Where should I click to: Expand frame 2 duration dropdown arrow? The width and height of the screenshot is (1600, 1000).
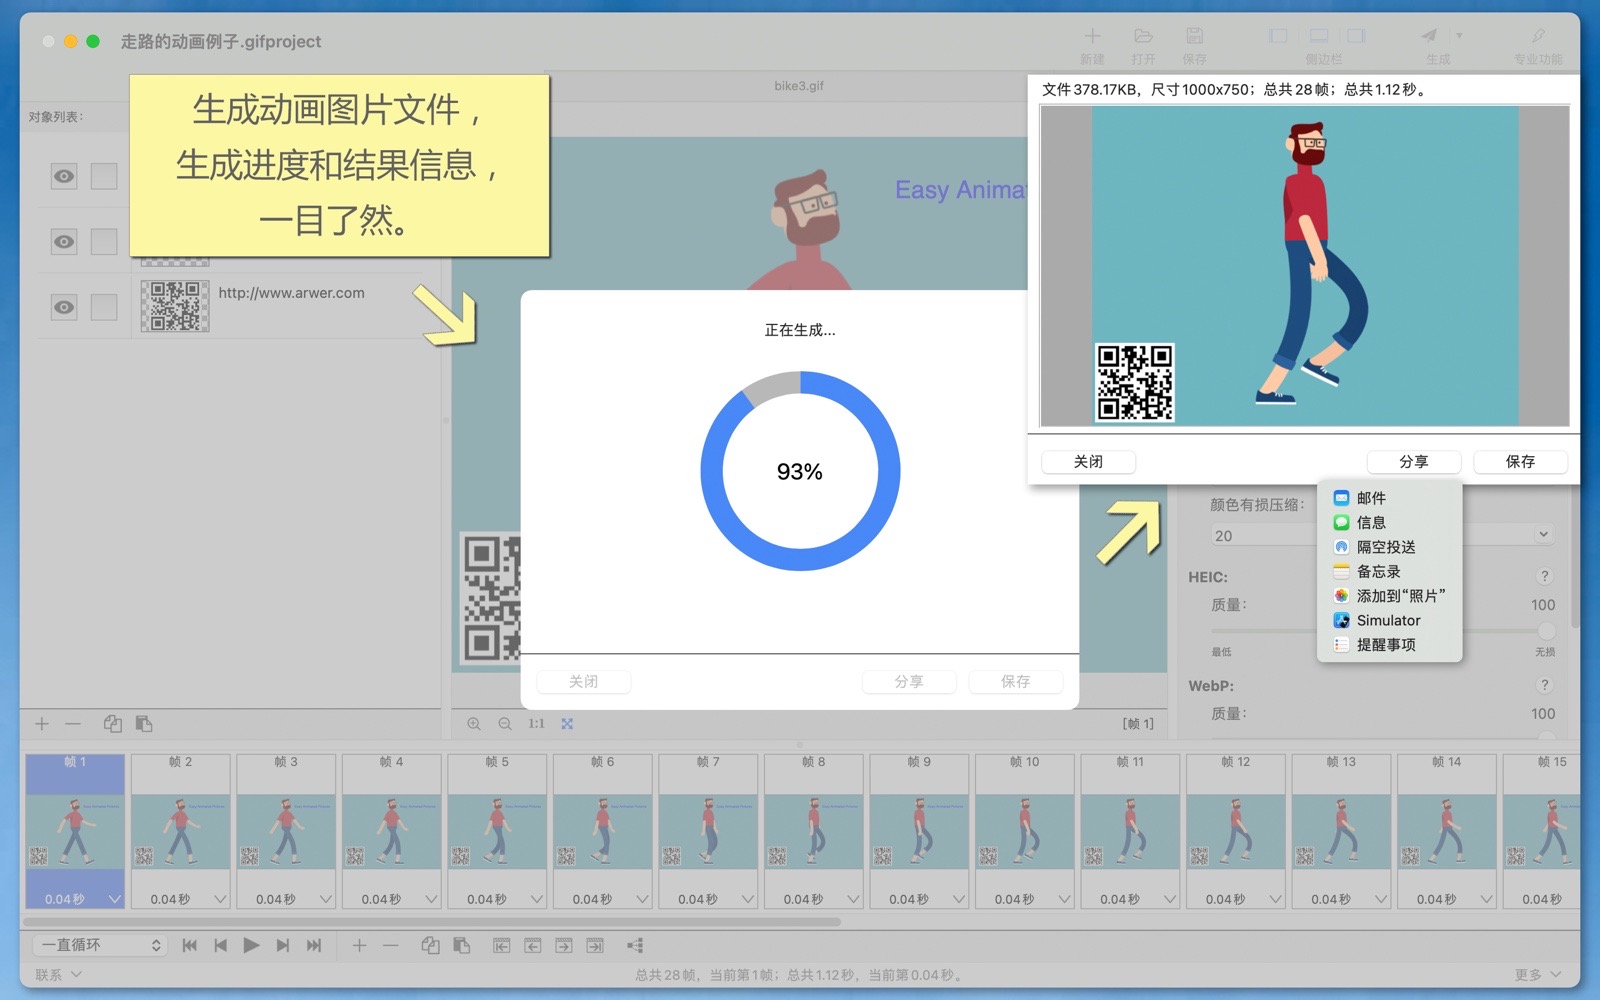tap(220, 899)
